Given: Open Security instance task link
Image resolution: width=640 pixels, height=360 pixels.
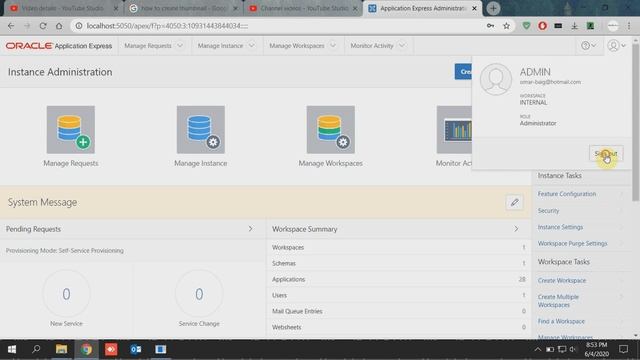Looking at the screenshot, I should pos(548,211).
